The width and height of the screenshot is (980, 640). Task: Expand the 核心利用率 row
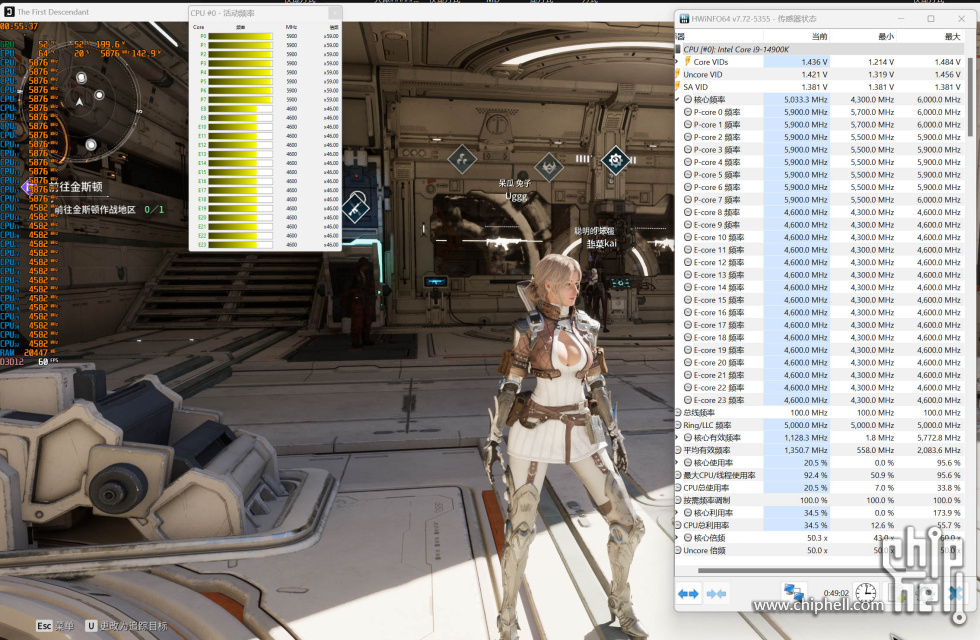(677, 512)
